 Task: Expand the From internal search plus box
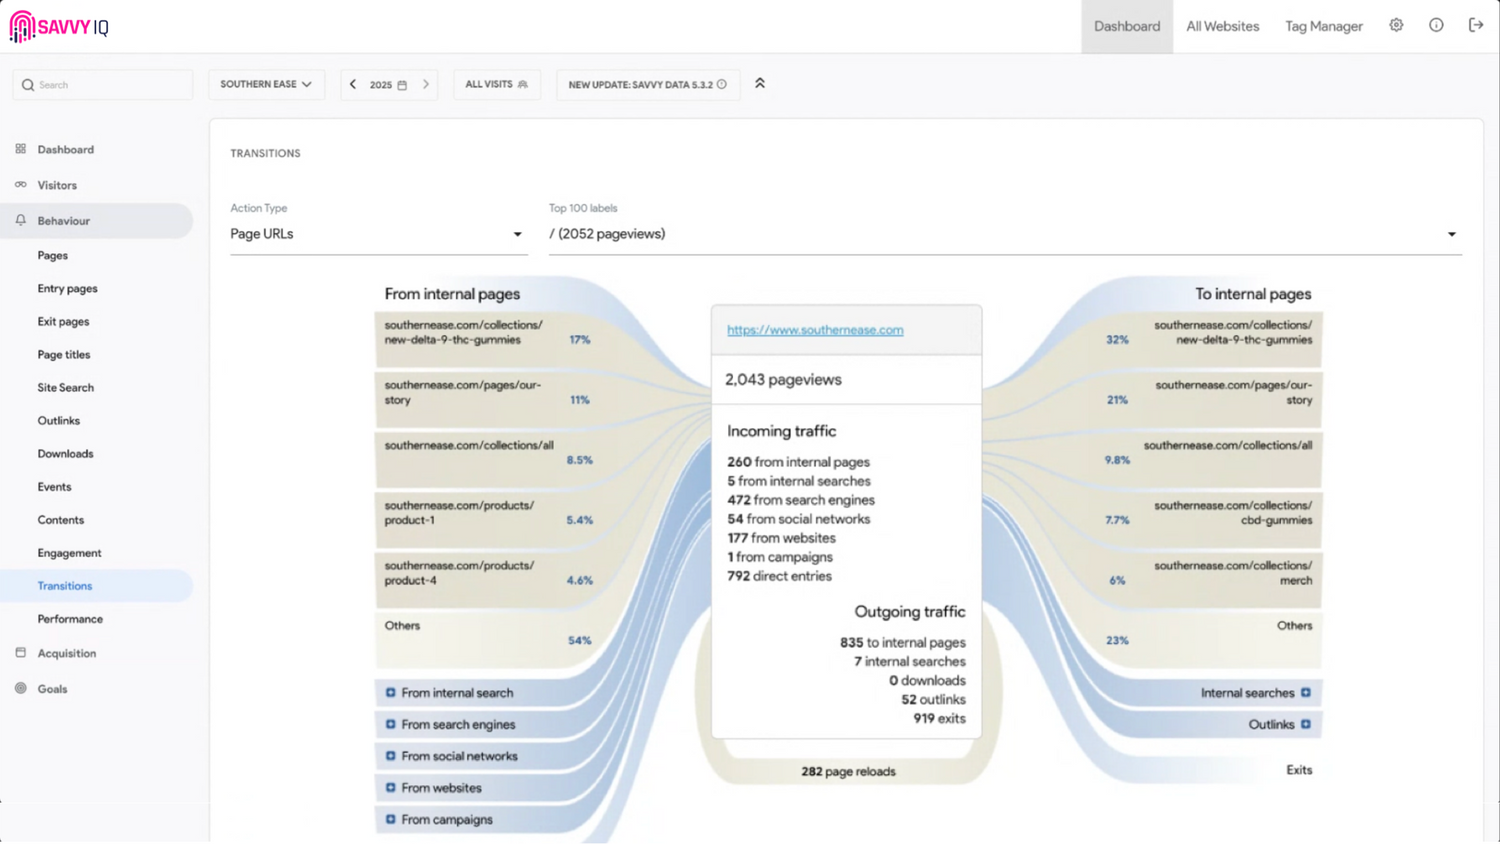coord(391,693)
